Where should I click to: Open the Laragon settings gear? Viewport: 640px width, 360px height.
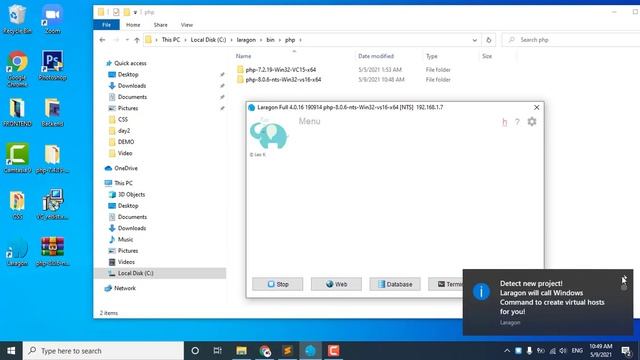pos(531,122)
